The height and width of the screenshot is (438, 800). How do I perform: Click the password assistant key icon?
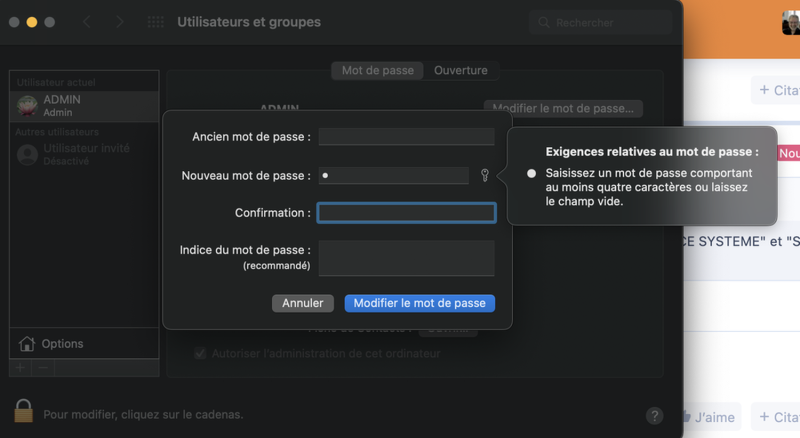coord(485,176)
